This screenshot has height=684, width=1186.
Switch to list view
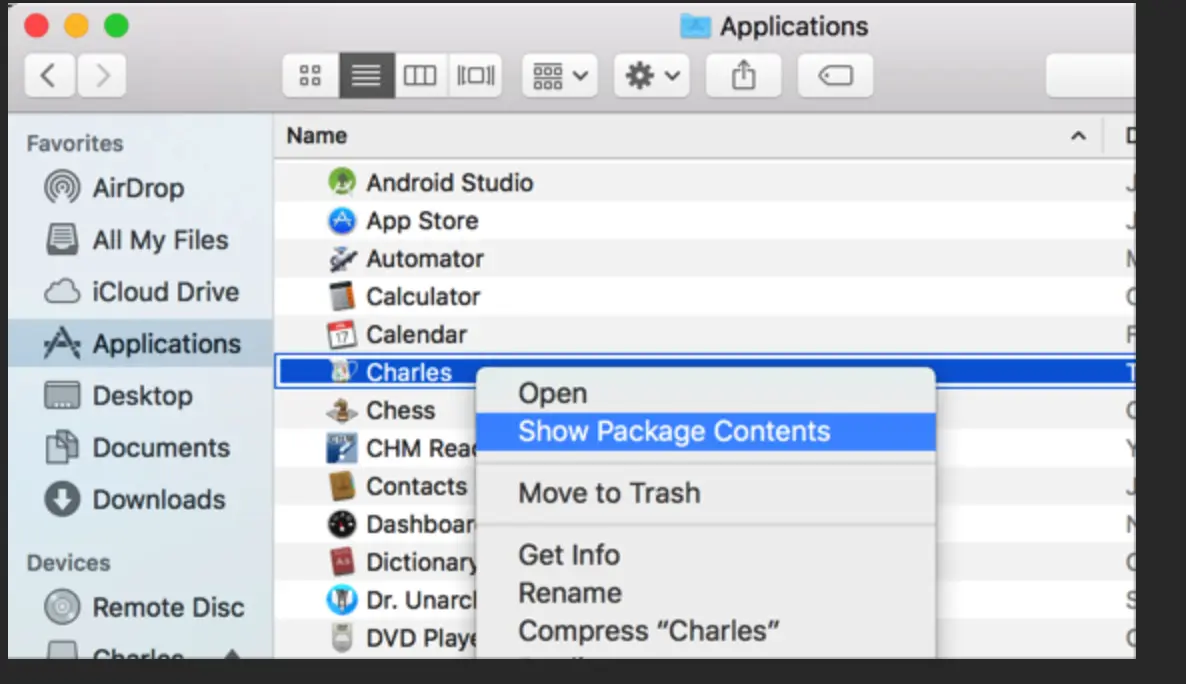pos(367,75)
